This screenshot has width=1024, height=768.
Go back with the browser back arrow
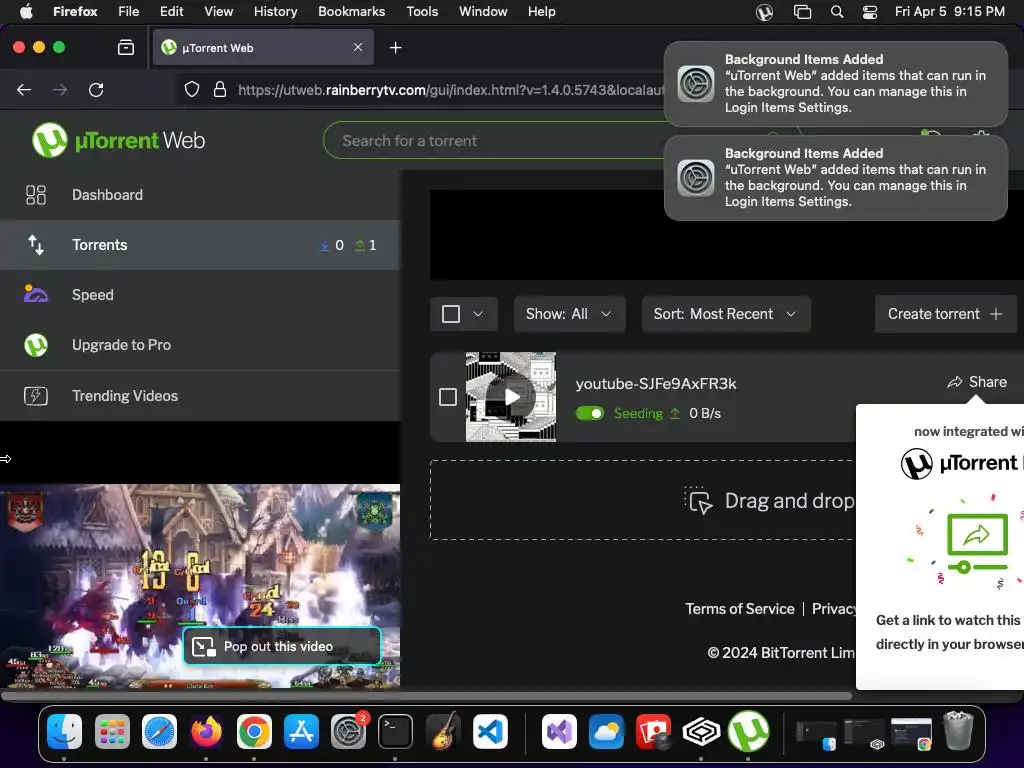click(x=24, y=89)
